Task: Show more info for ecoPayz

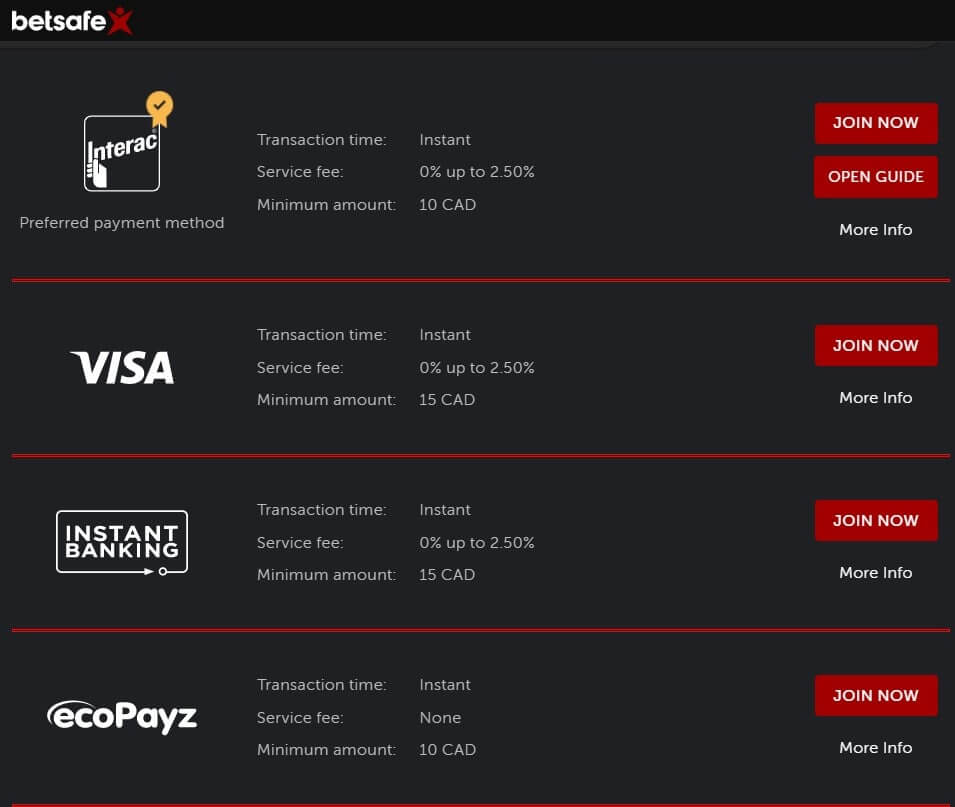Action: click(876, 747)
